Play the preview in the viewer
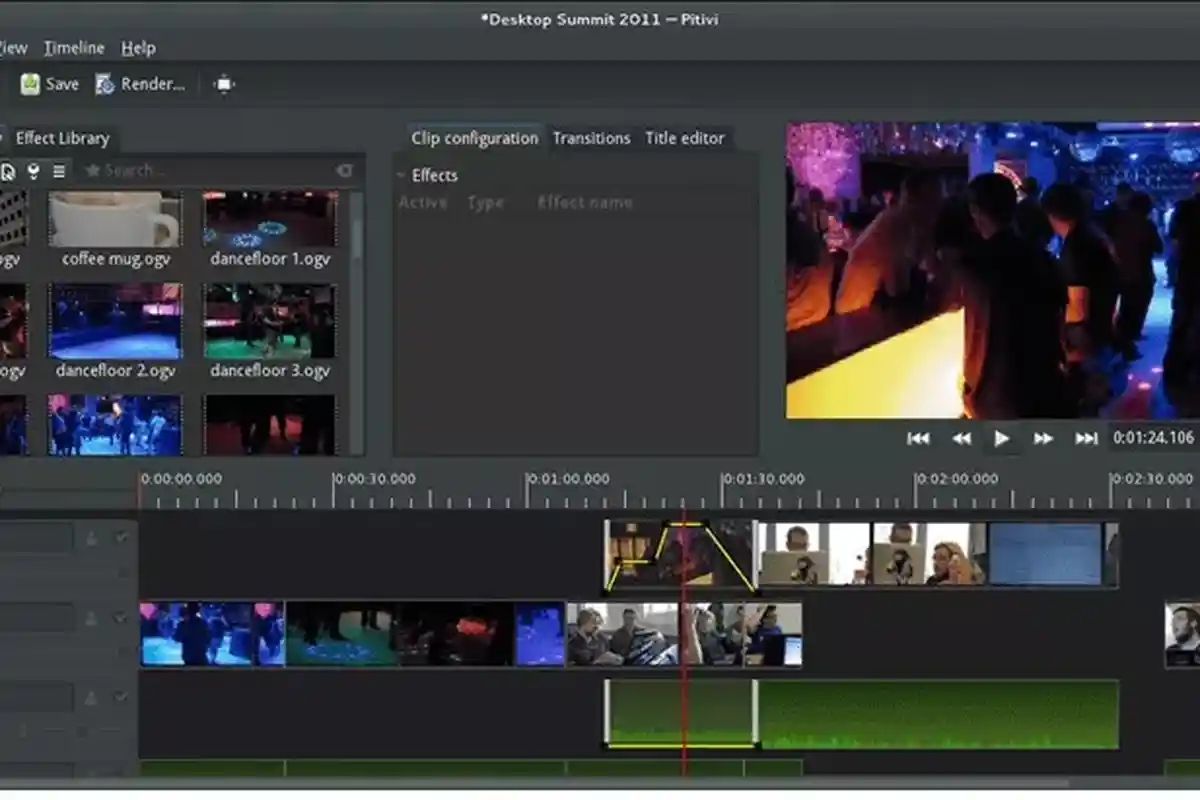Screen dimensions: 1200x800 1002,437
